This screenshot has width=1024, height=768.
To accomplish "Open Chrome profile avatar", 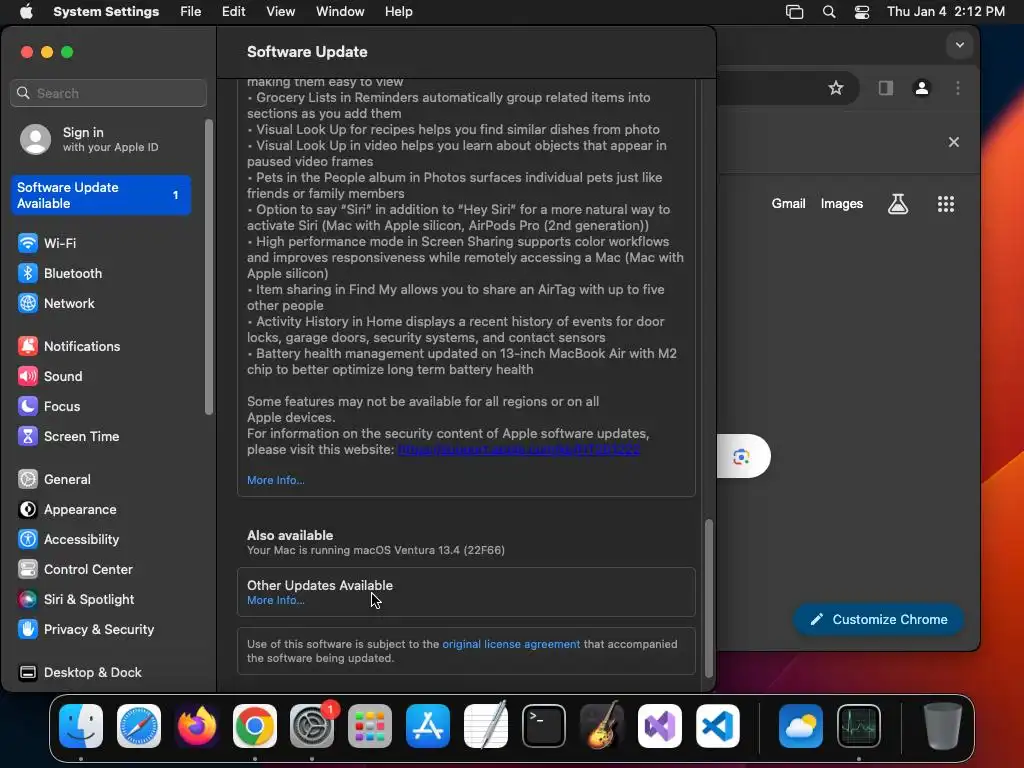I will [921, 88].
